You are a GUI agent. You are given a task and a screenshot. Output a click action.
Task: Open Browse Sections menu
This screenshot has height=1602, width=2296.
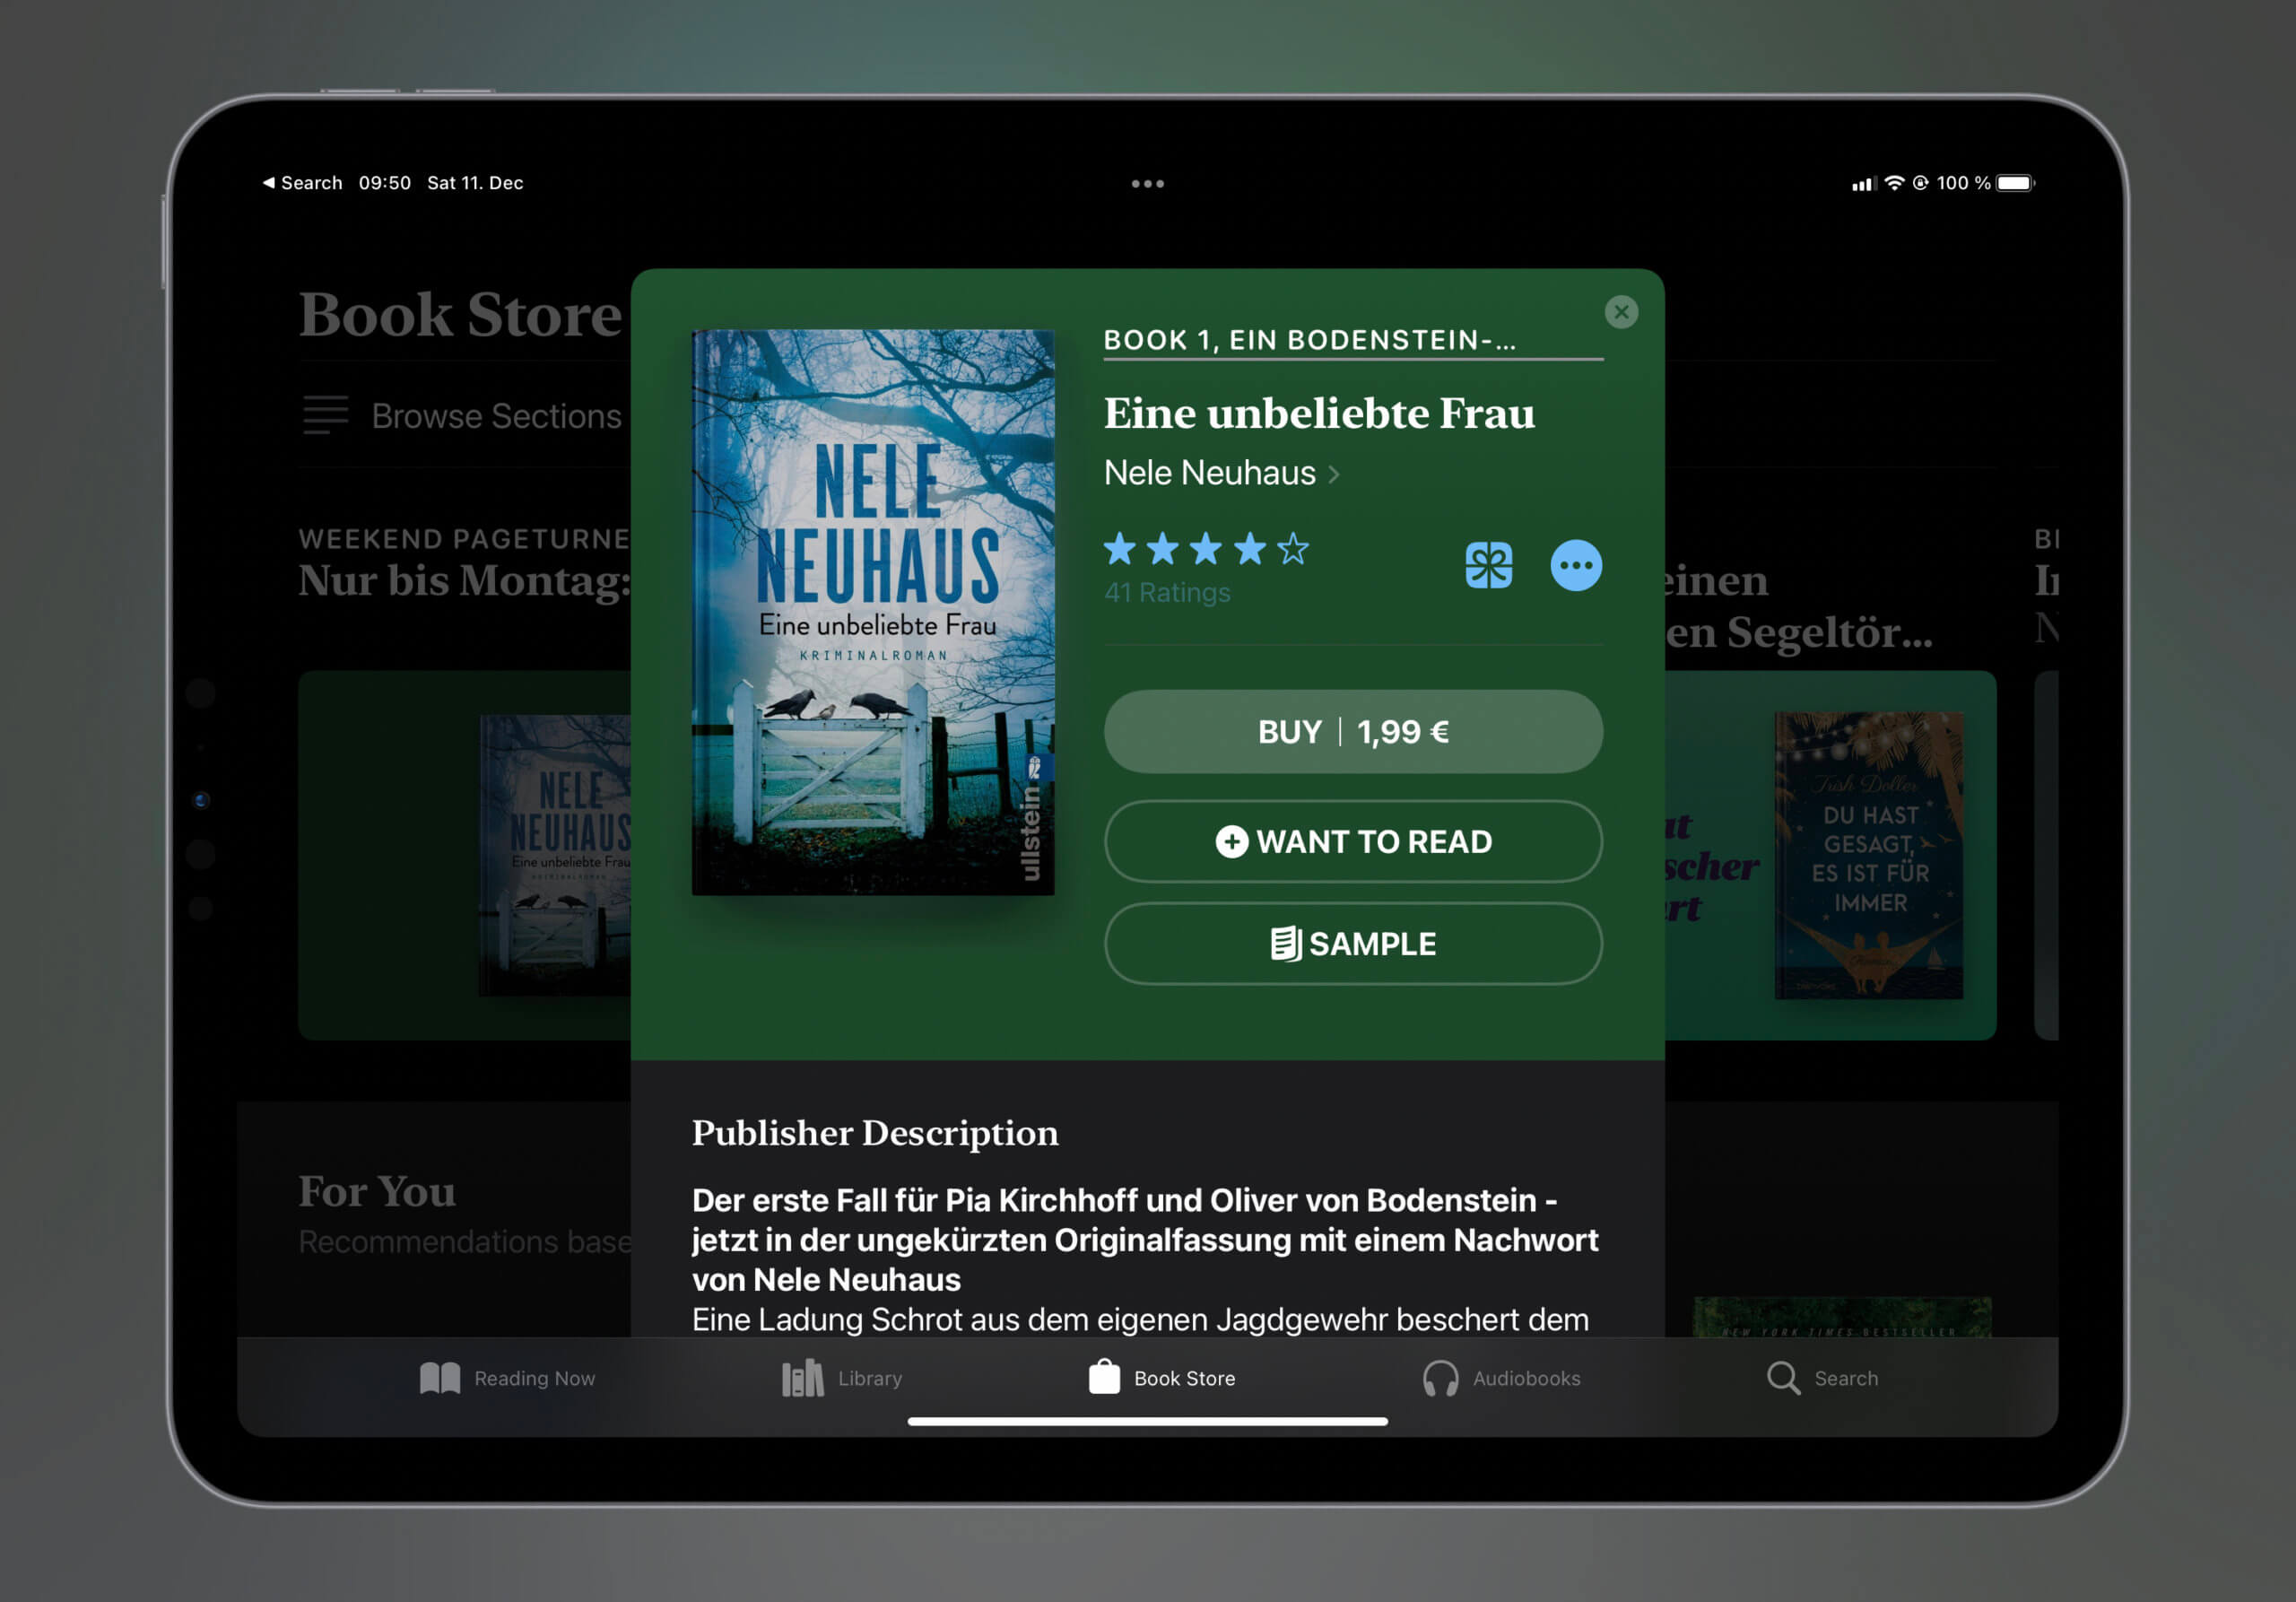point(462,415)
